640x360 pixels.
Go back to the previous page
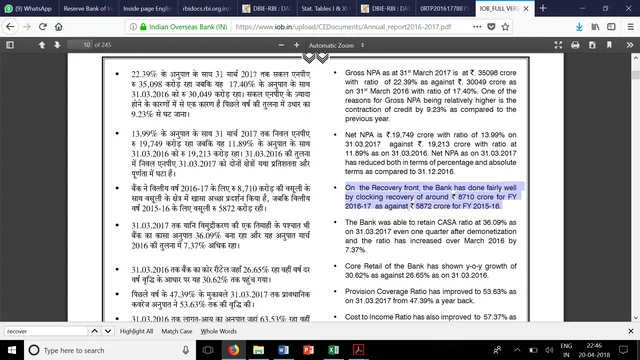click(x=10, y=27)
